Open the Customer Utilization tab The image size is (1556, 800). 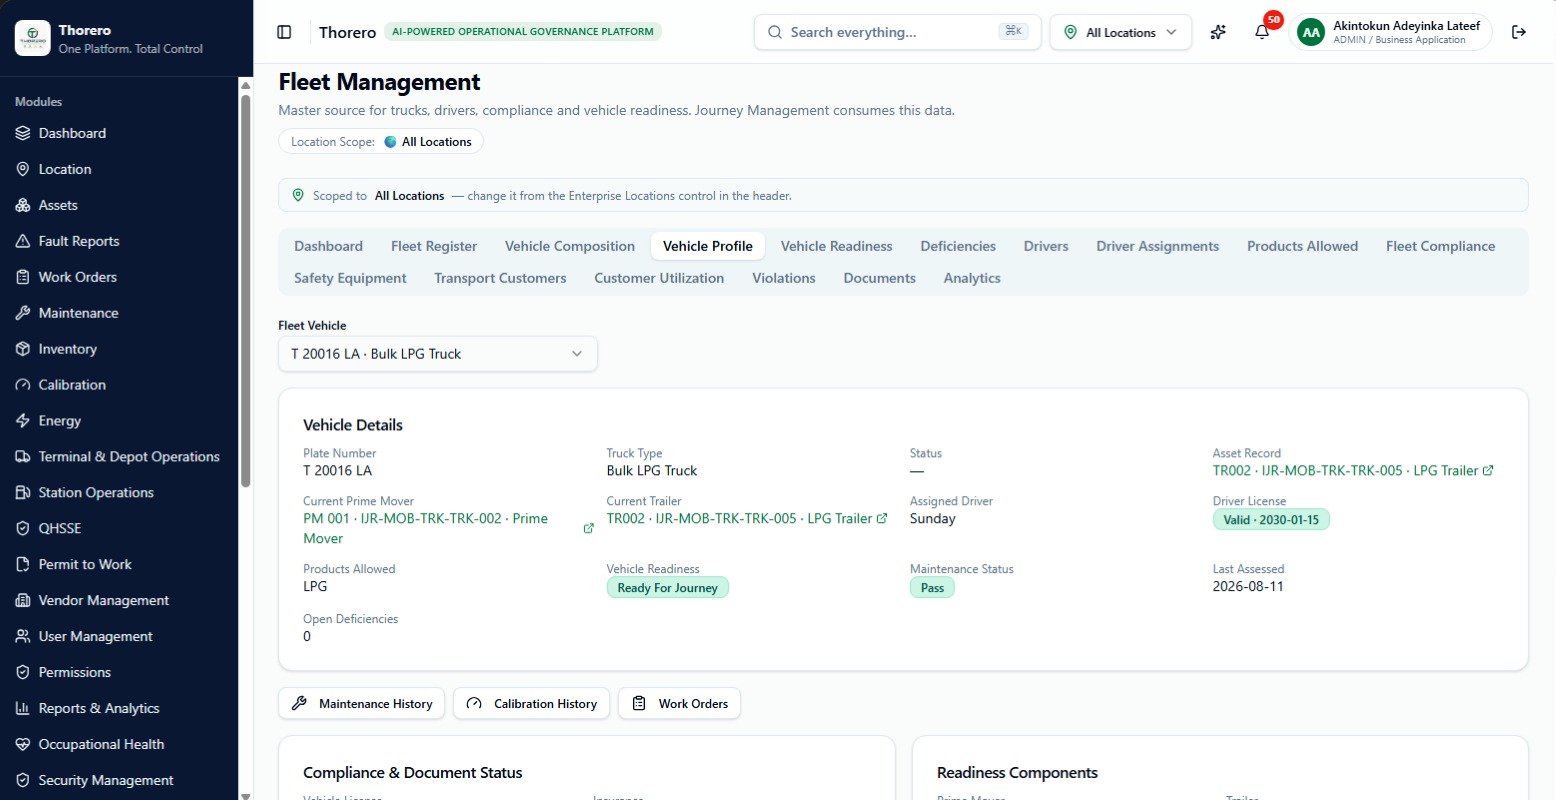click(659, 278)
